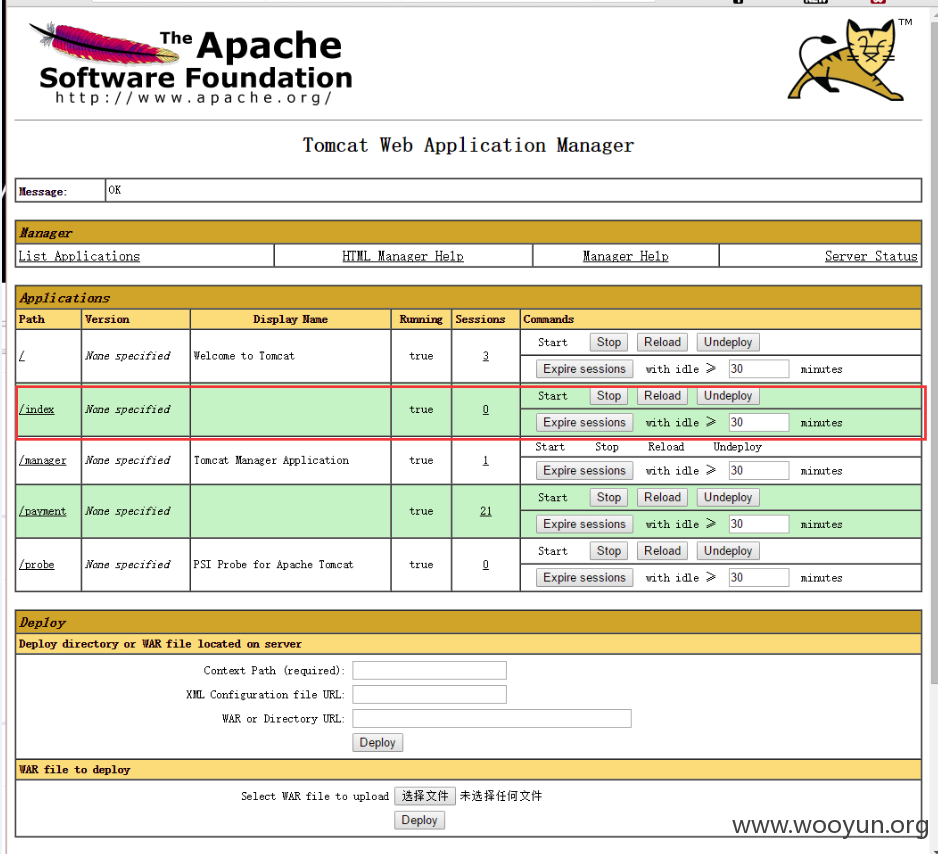The image size is (938, 854).
Task: Reload the /probe application
Action: (662, 551)
